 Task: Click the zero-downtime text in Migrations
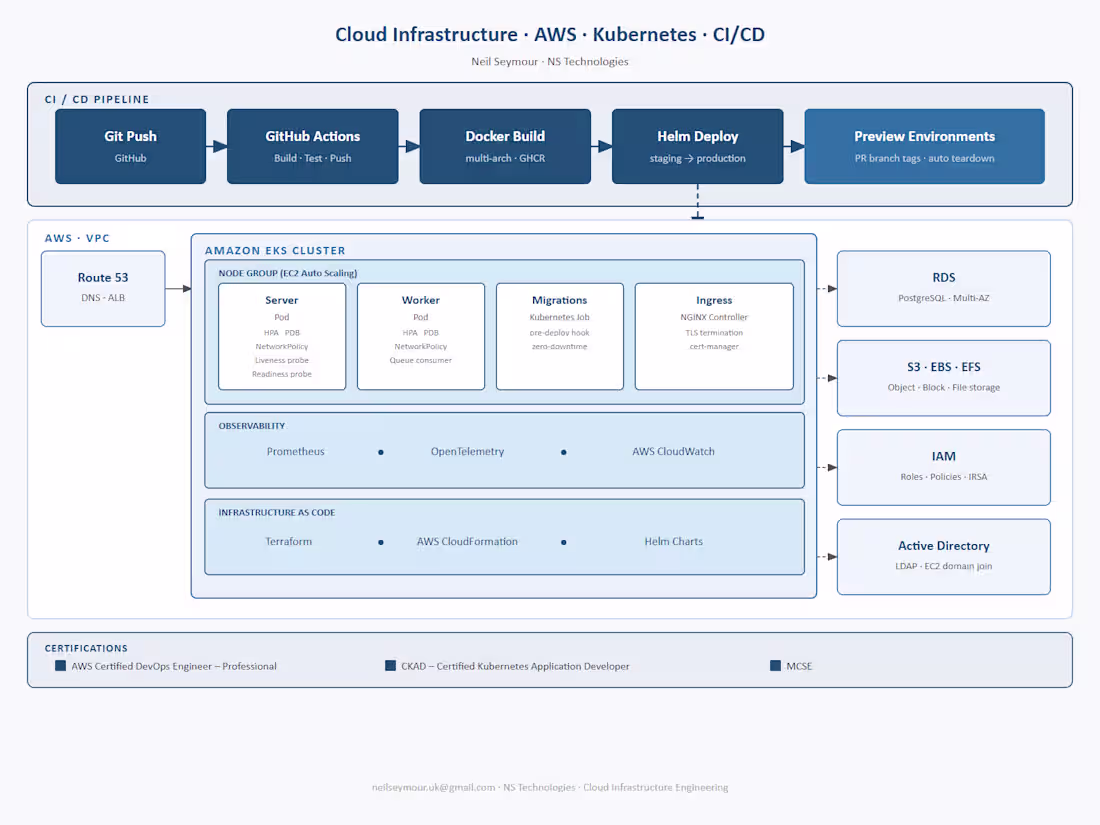(x=560, y=347)
